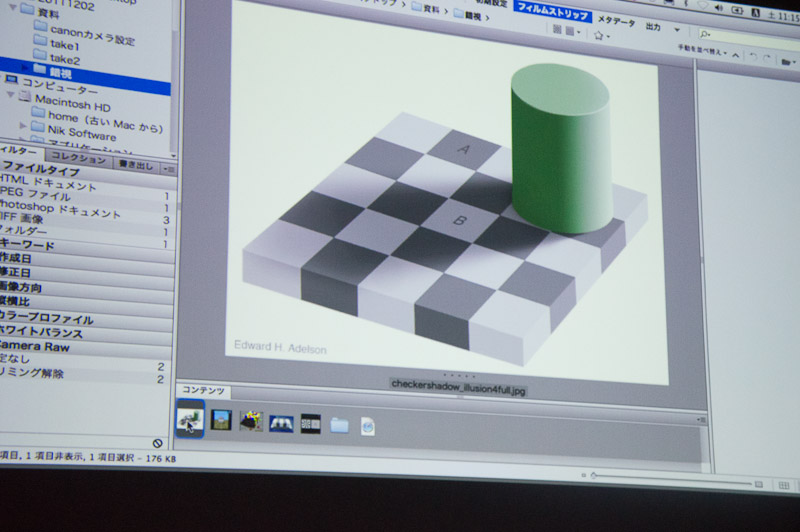Open the Content panel options menu icon
Image resolution: width=800 pixels, height=532 pixels.
[x=701, y=419]
